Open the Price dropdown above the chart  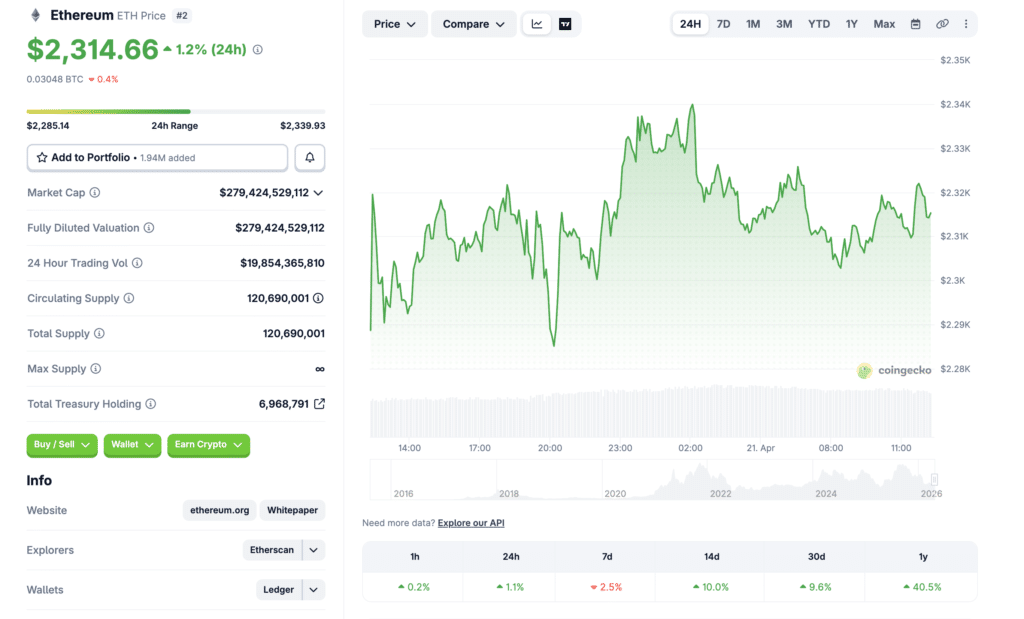coord(394,23)
